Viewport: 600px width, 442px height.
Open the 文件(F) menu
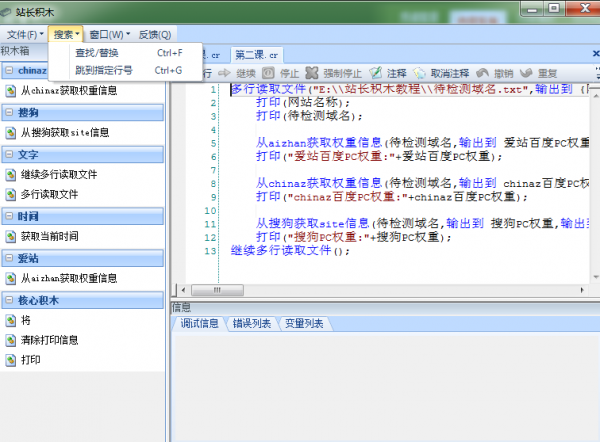[x=24, y=35]
